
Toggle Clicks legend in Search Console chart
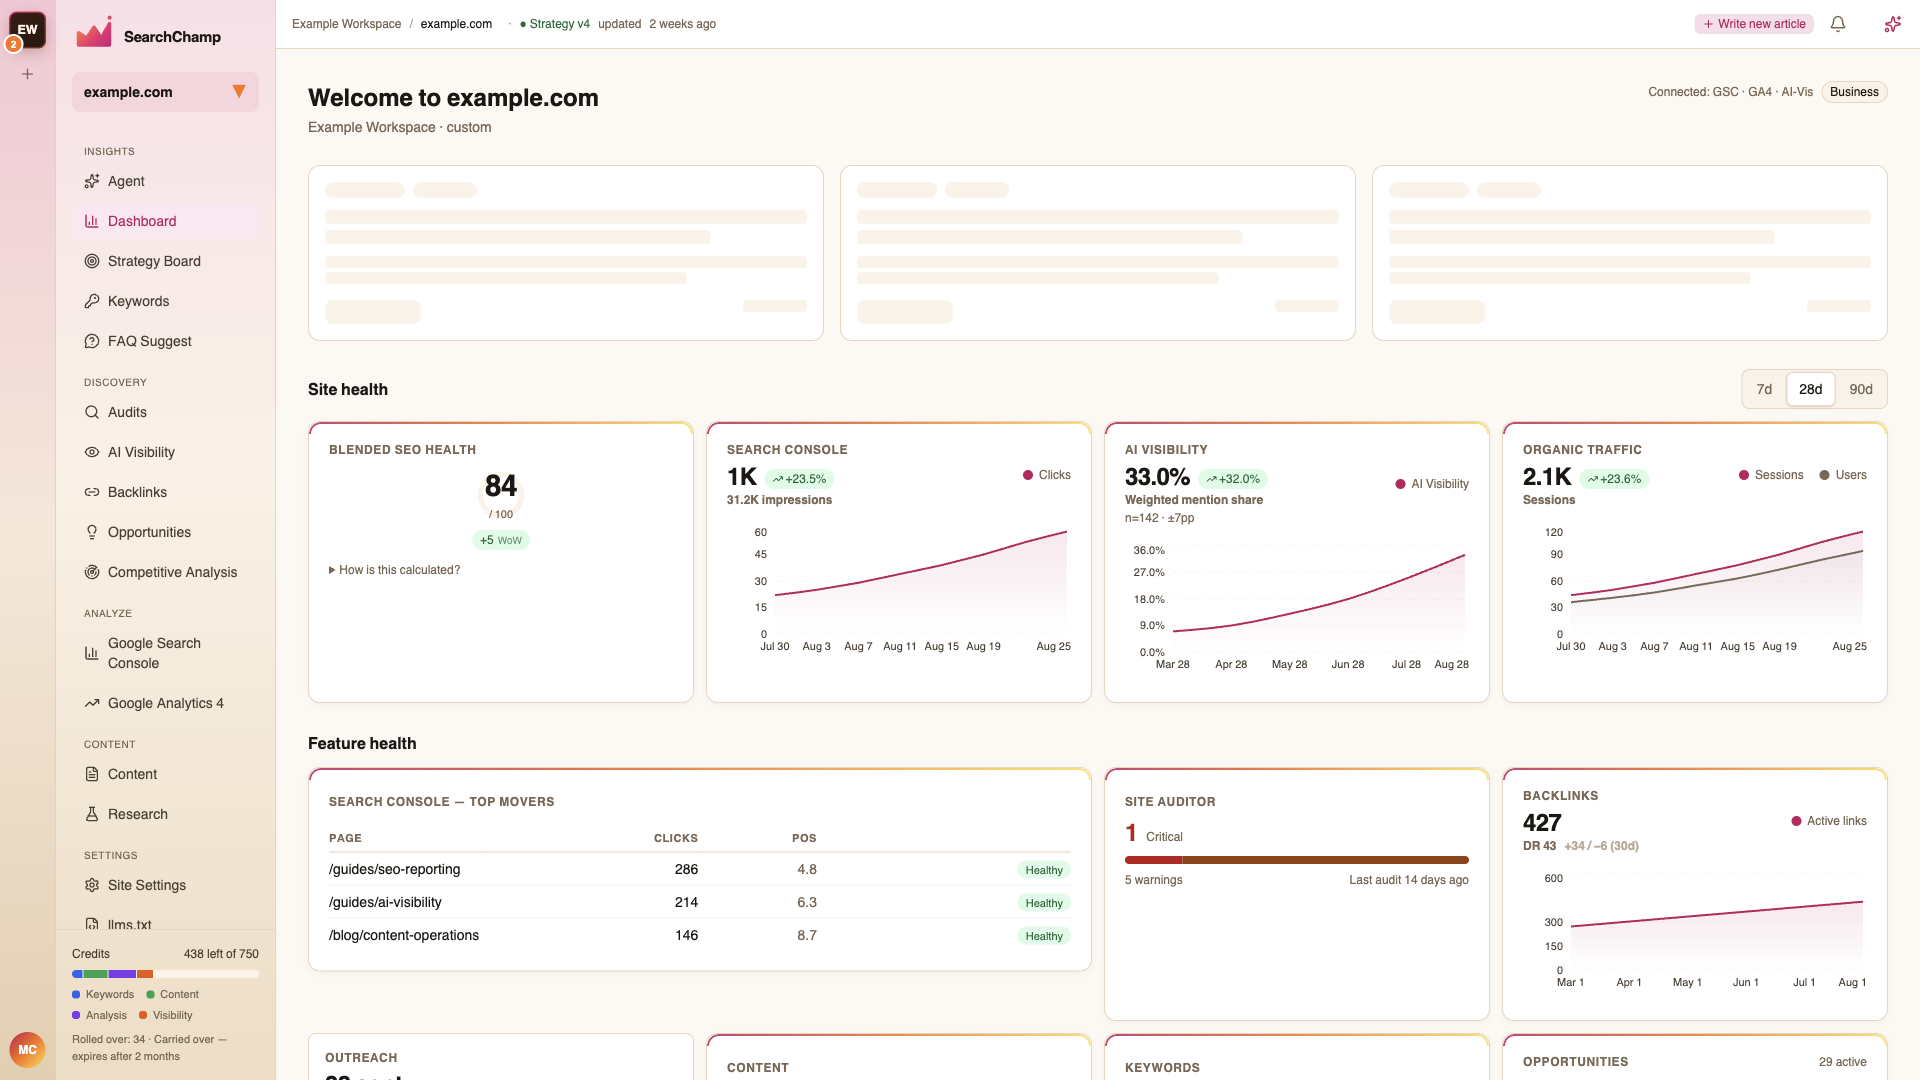1046,475
